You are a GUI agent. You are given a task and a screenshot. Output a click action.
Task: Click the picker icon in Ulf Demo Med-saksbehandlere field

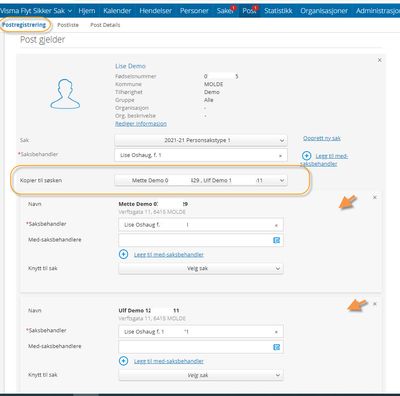(276, 347)
